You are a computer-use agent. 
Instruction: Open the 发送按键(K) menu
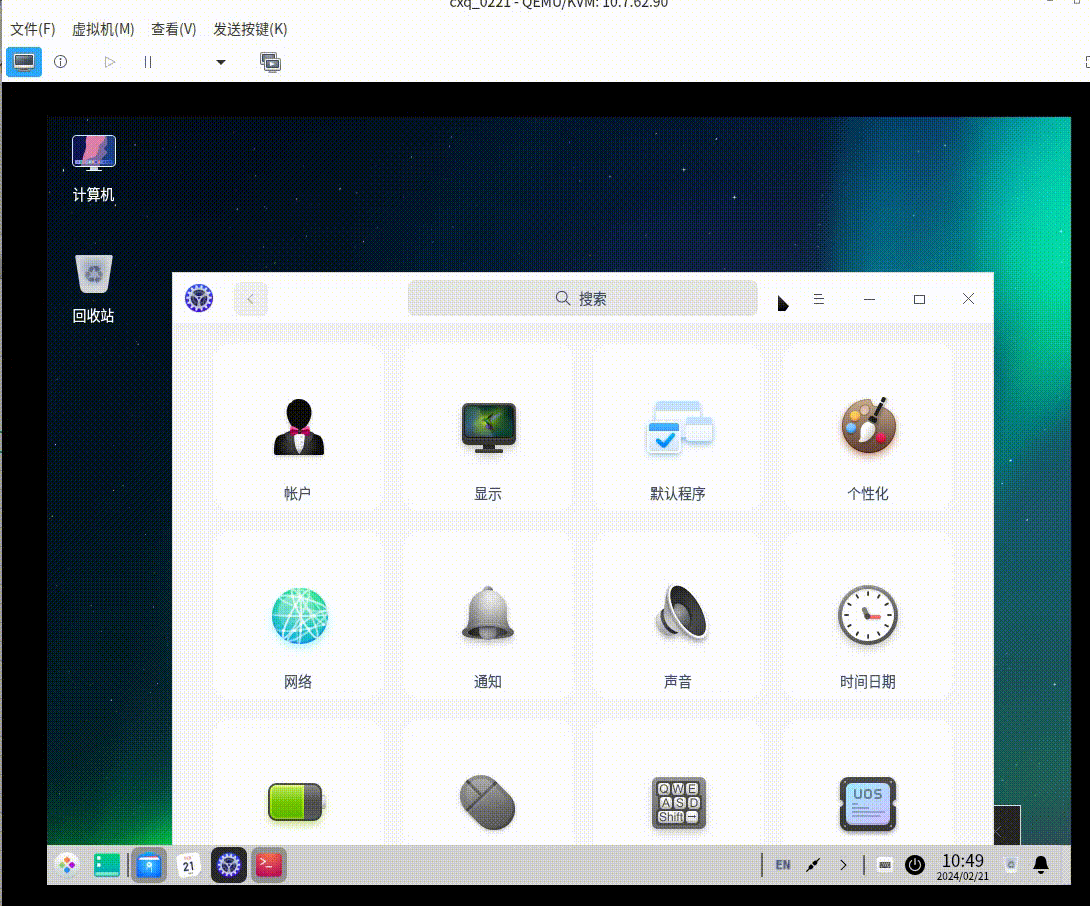[x=250, y=29]
